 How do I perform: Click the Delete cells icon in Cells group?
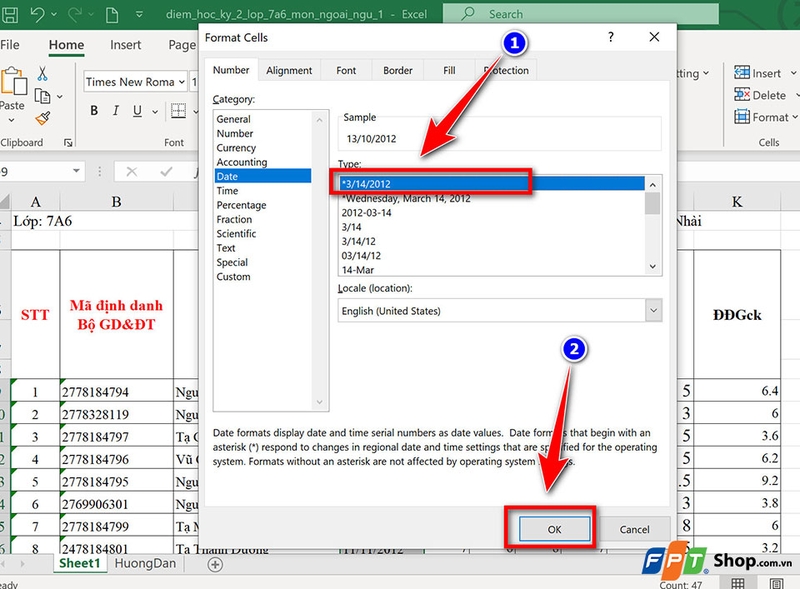click(x=741, y=94)
